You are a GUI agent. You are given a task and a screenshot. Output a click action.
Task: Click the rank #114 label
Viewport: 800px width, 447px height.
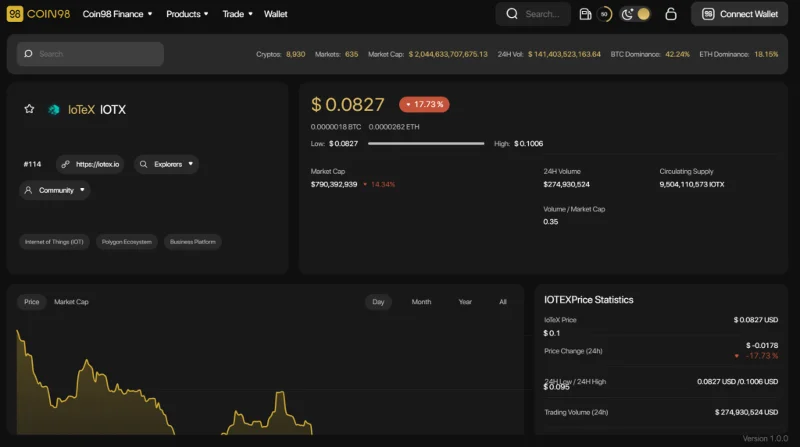coord(32,164)
